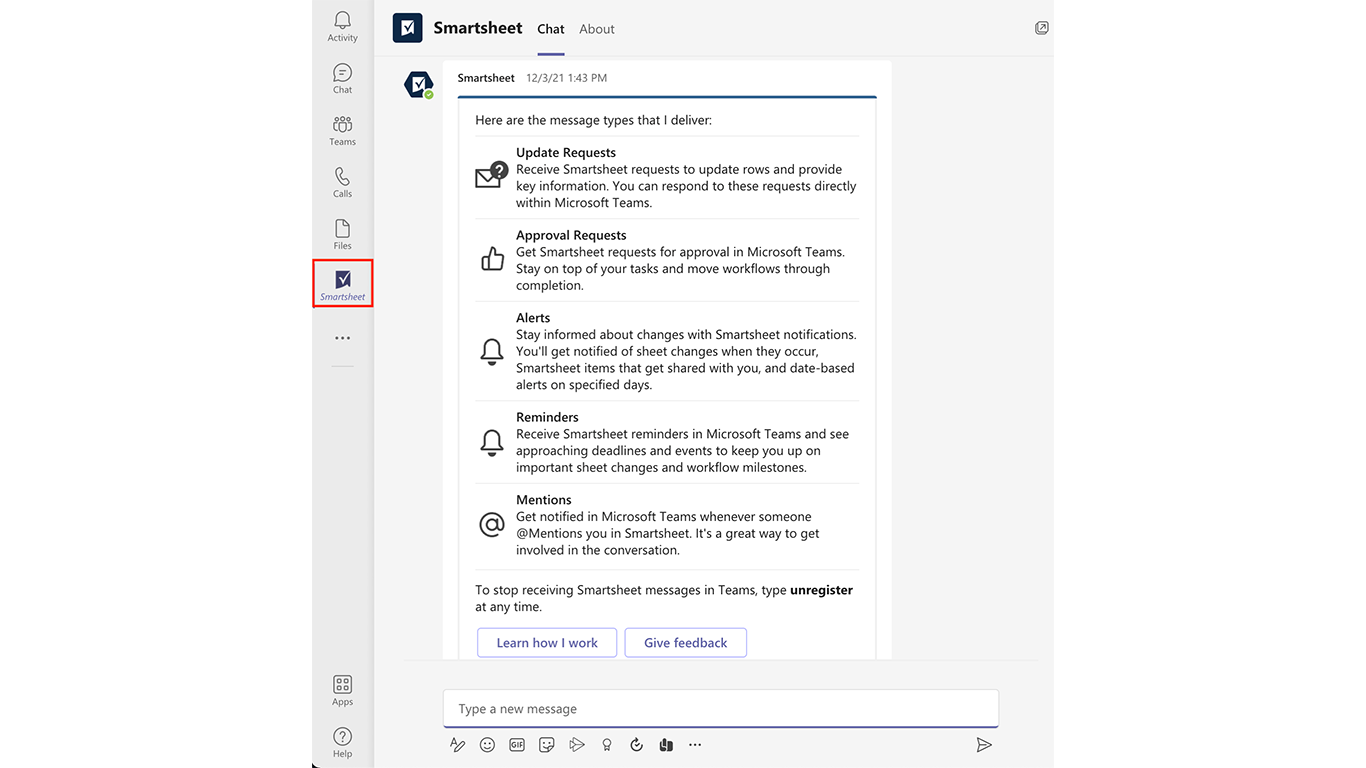Open Calls from the left sidebar

[x=342, y=182]
